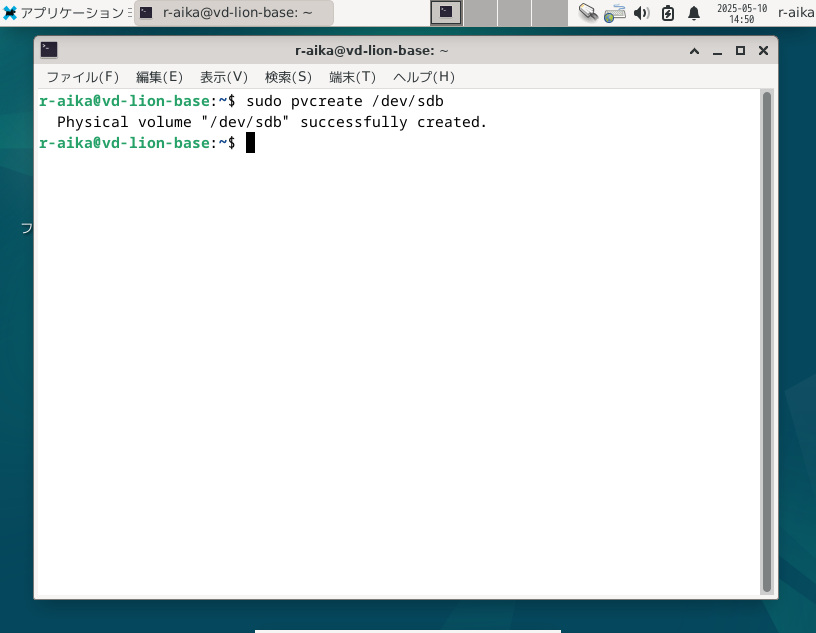This screenshot has width=816, height=633.
Task: Open the removable drive tray icon
Action: [x=588, y=12]
